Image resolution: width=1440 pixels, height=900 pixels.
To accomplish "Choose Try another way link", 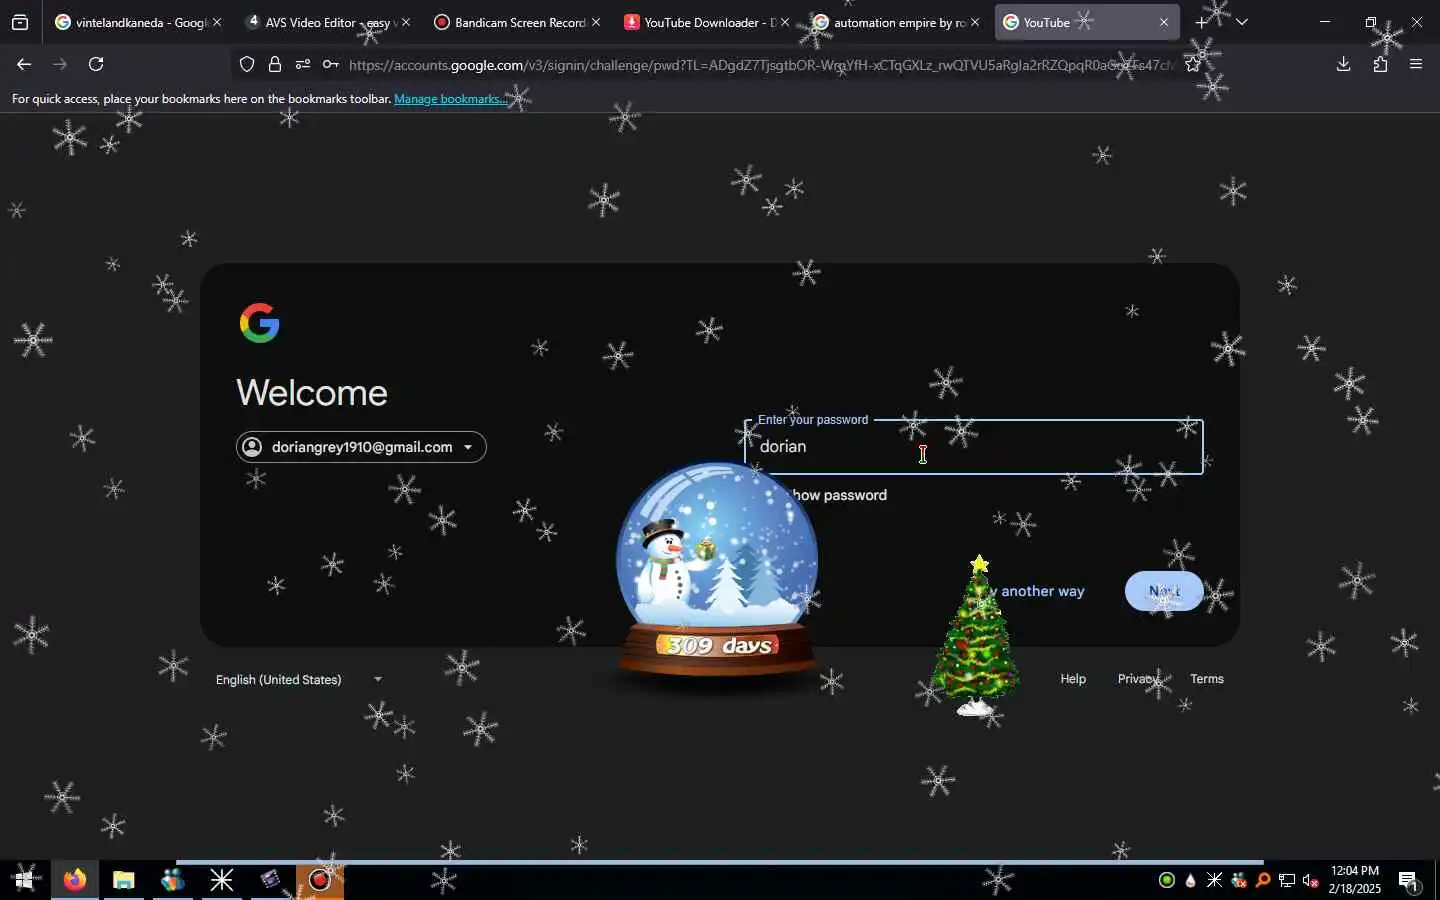I will [x=1030, y=591].
